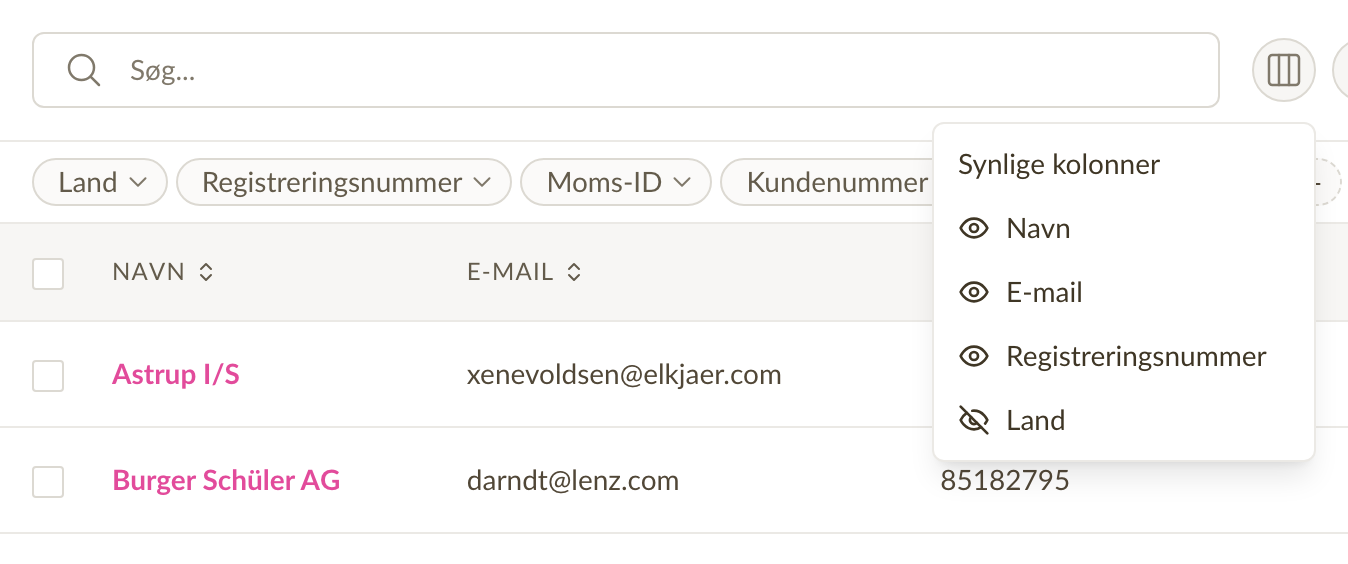Select Land entry in Synlige kolonner menu
The image size is (1348, 564).
coord(1124,421)
